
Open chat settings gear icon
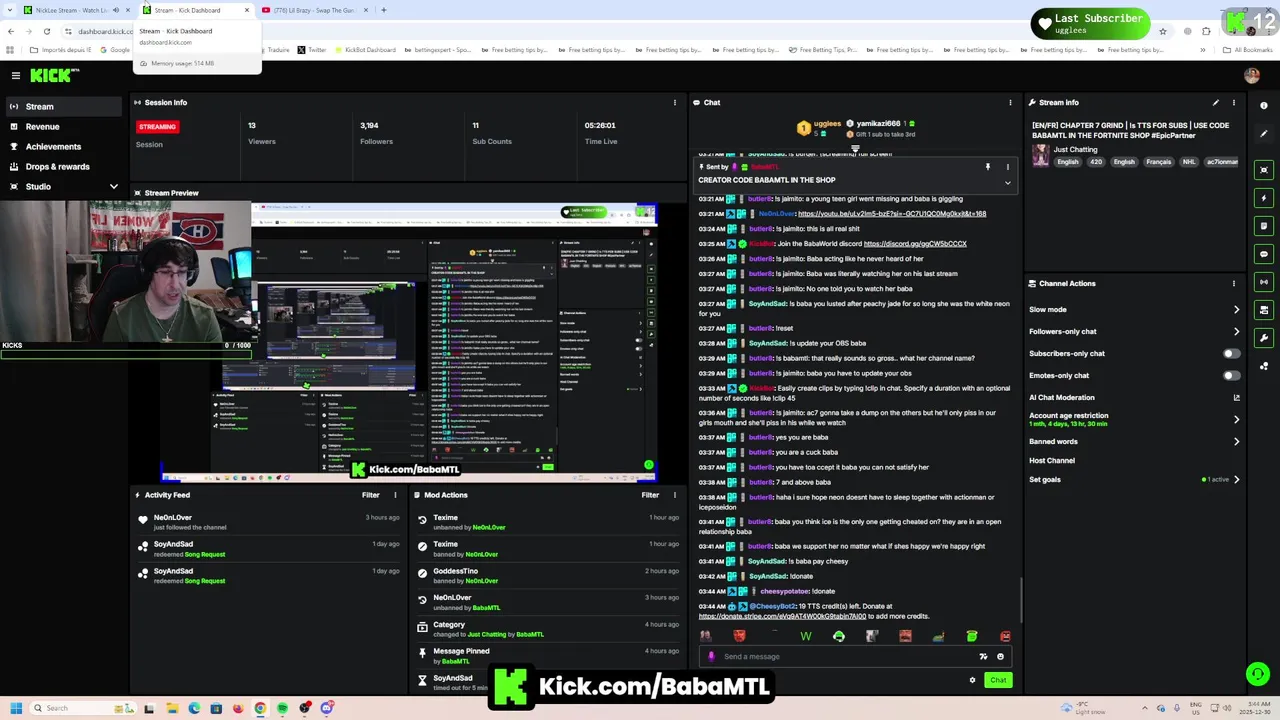tap(972, 680)
